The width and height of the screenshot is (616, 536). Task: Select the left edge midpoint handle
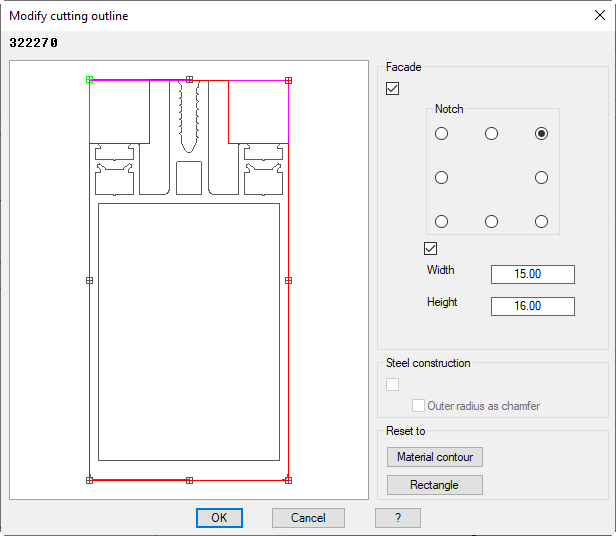90,281
